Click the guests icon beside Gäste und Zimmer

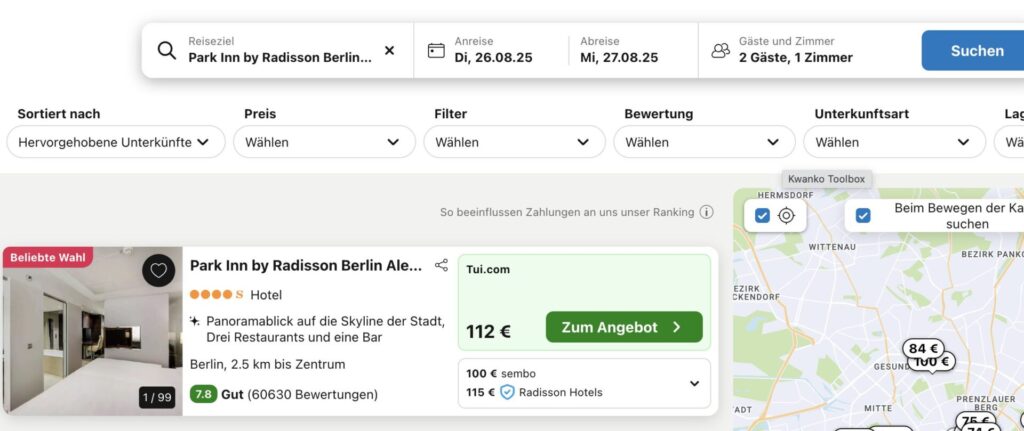pos(720,50)
